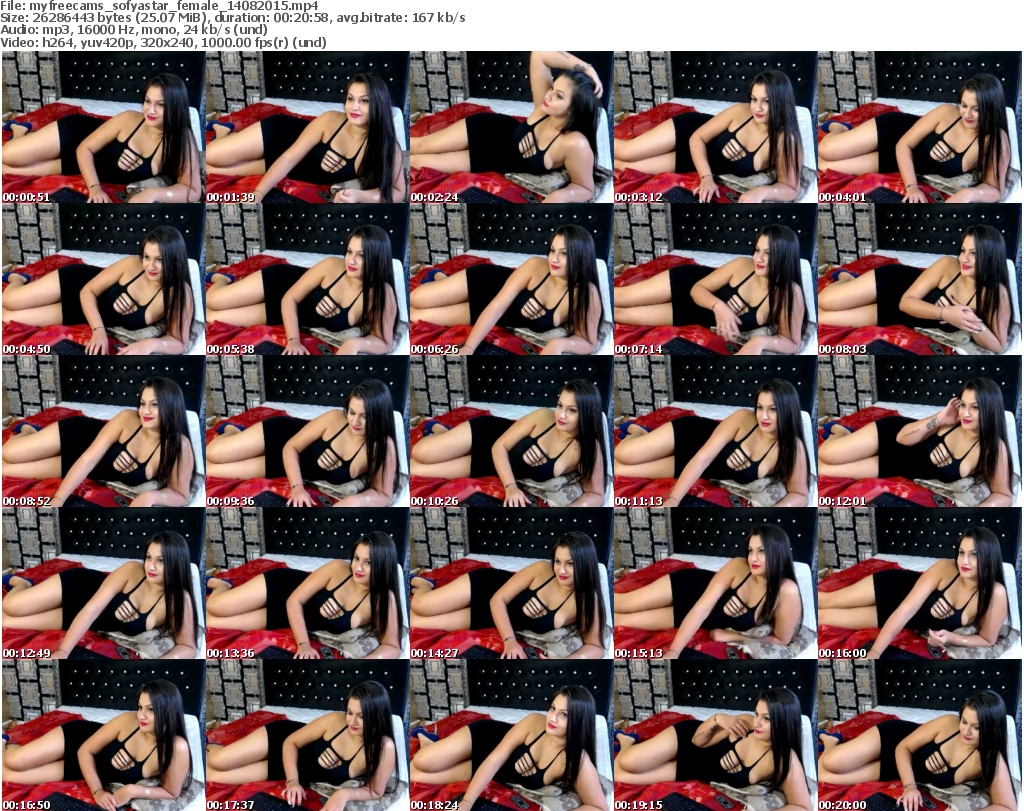The height and width of the screenshot is (811, 1024).
Task: Select the thumbnail stamped 00:13:36
Action: click(308, 584)
